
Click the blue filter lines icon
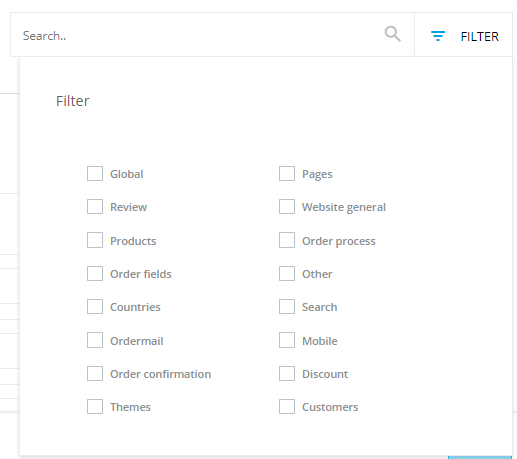(x=438, y=36)
